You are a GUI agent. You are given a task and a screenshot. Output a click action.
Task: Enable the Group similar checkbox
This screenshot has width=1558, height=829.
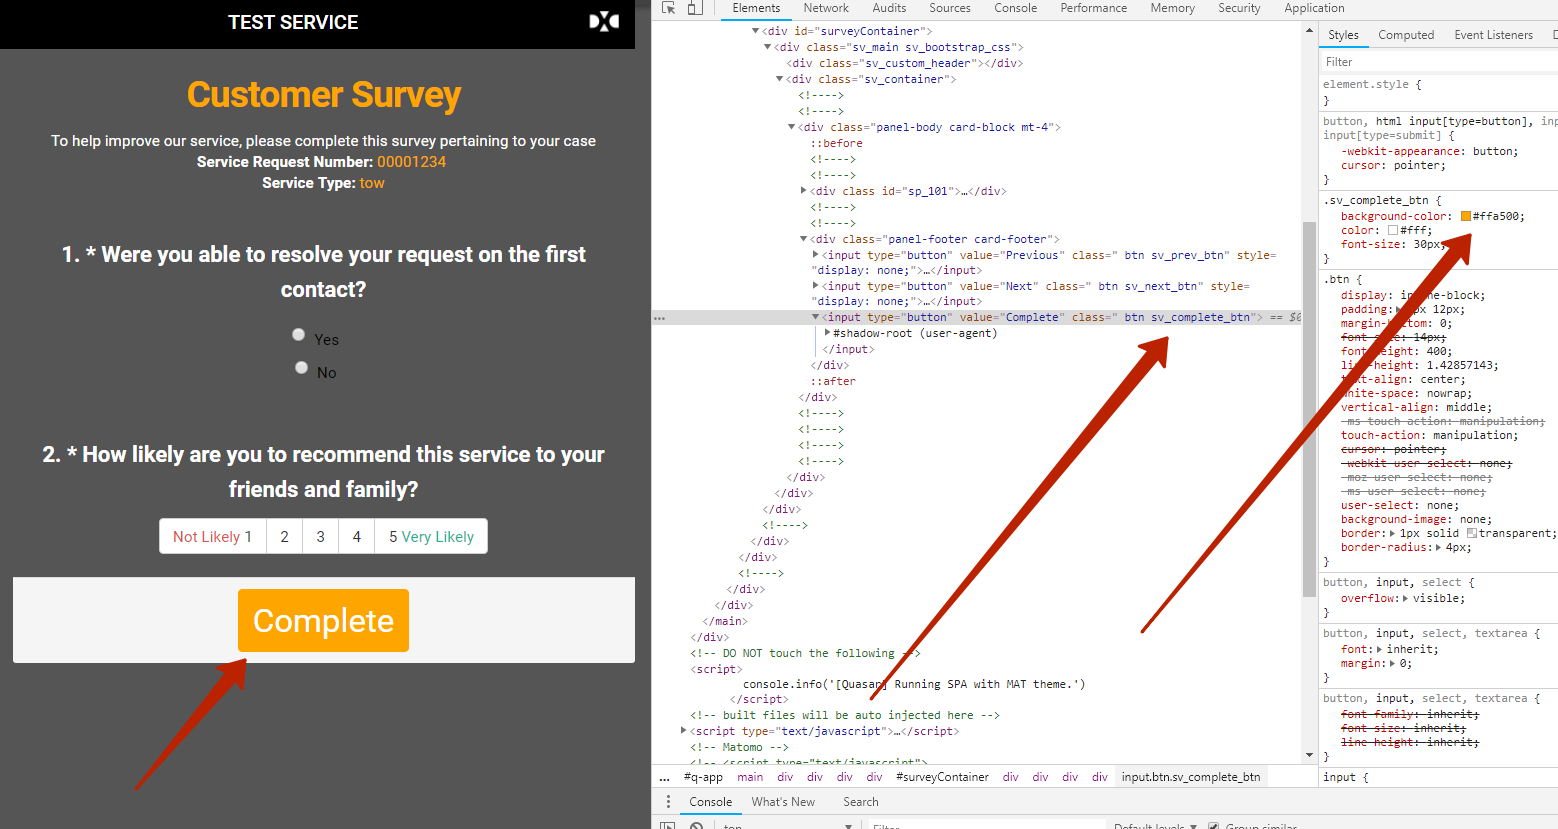click(1213, 826)
